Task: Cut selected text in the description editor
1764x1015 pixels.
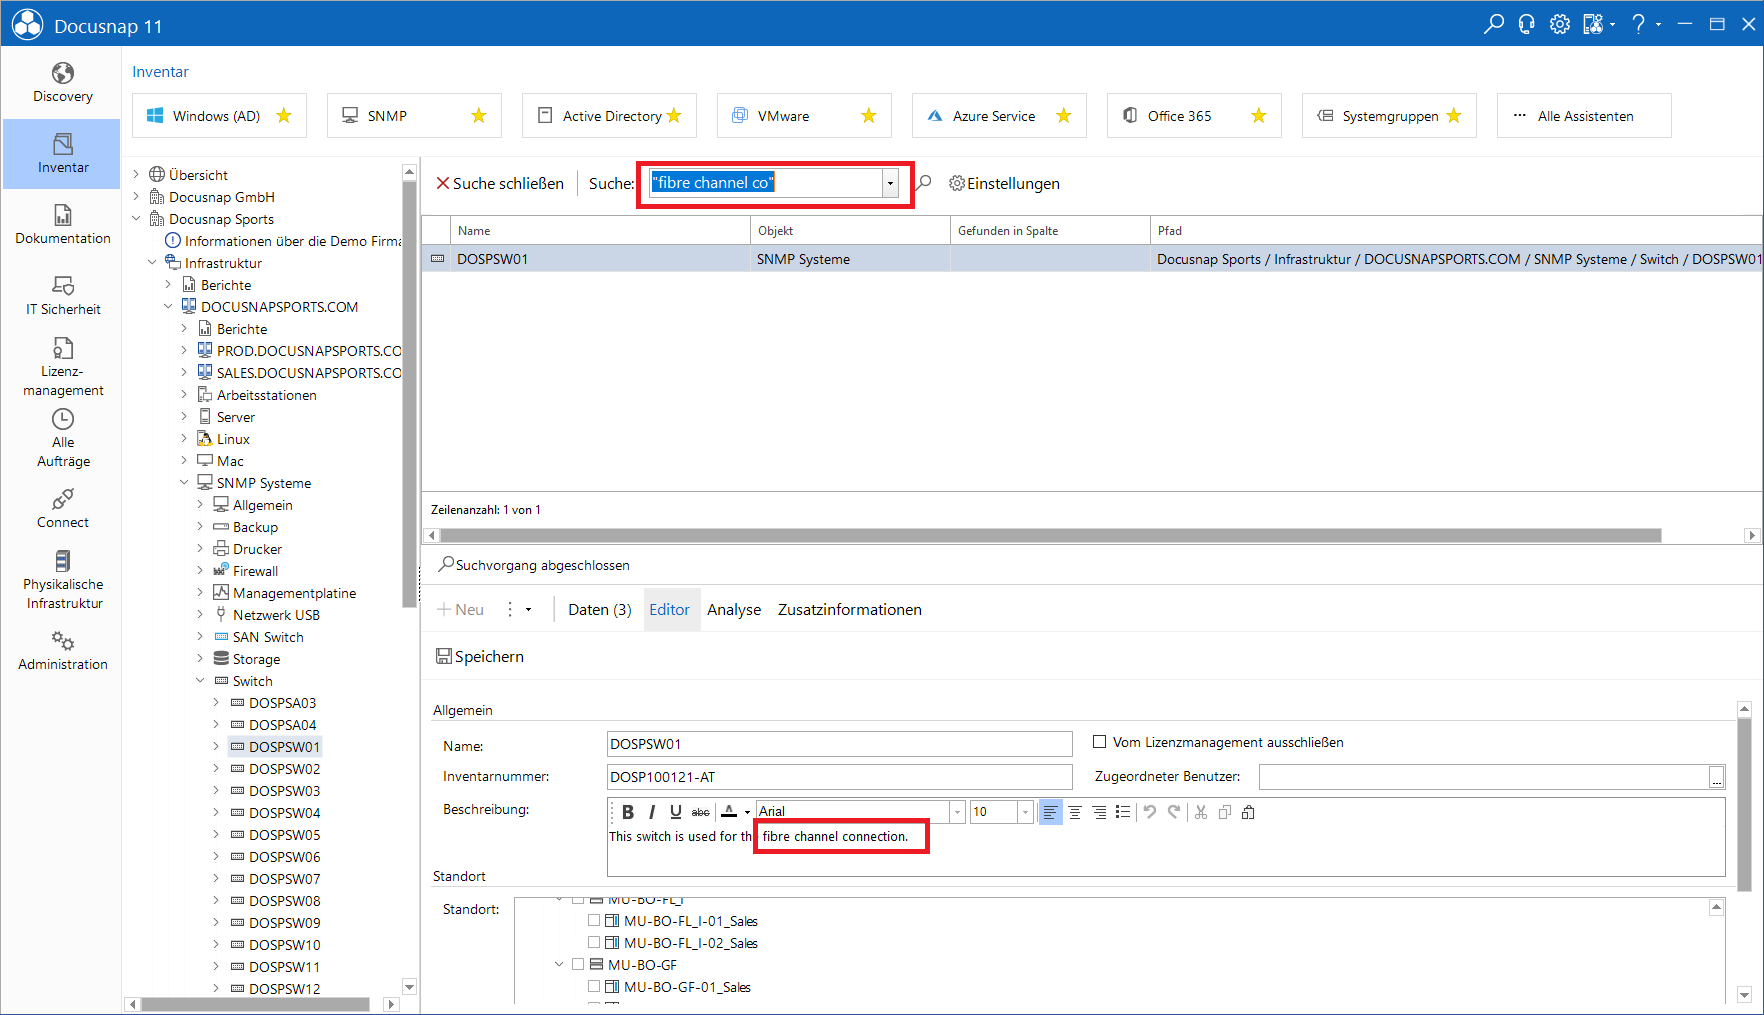Action: tap(1201, 812)
